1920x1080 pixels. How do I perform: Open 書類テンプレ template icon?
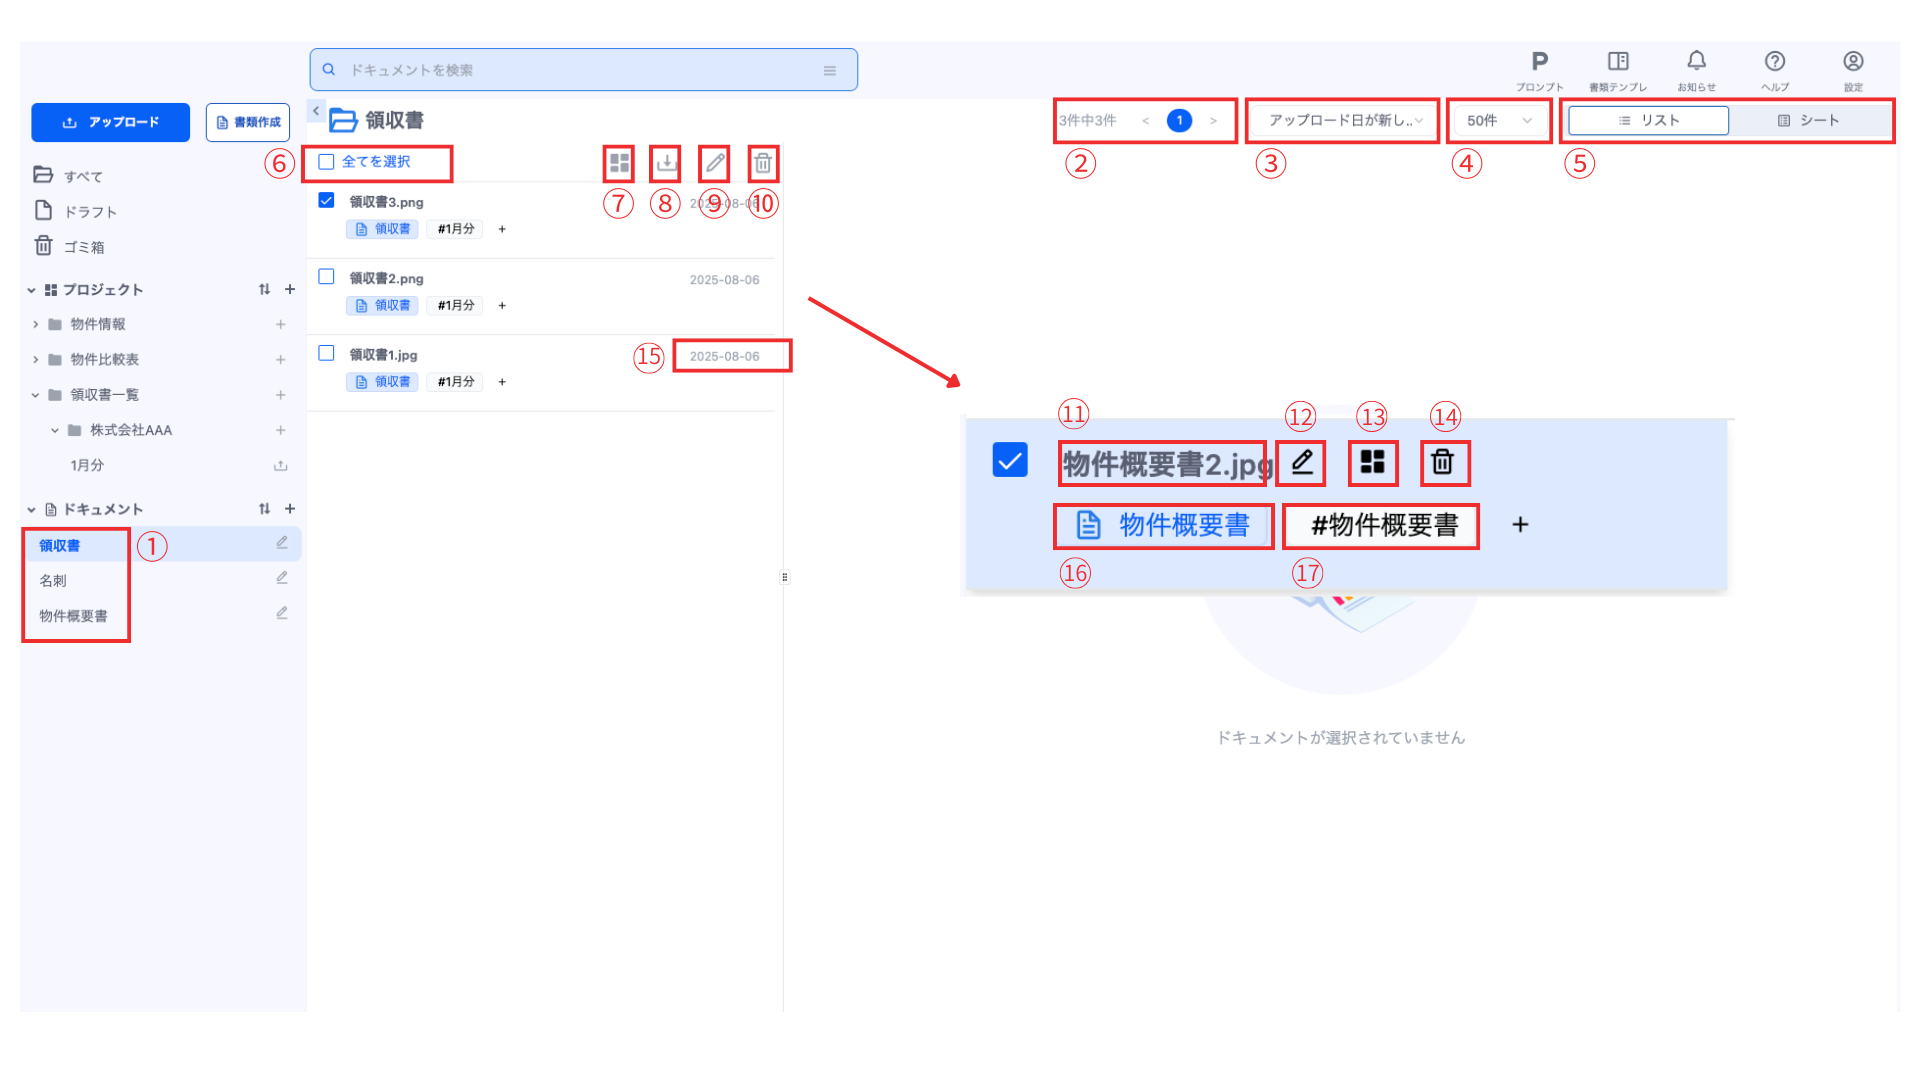[1617, 62]
